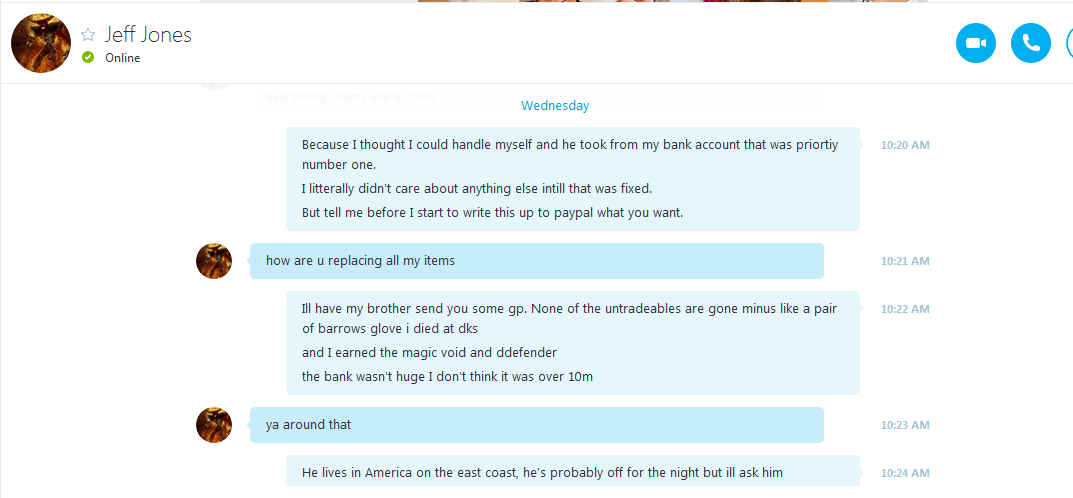Start a video call with Jeff Jones

(x=976, y=43)
